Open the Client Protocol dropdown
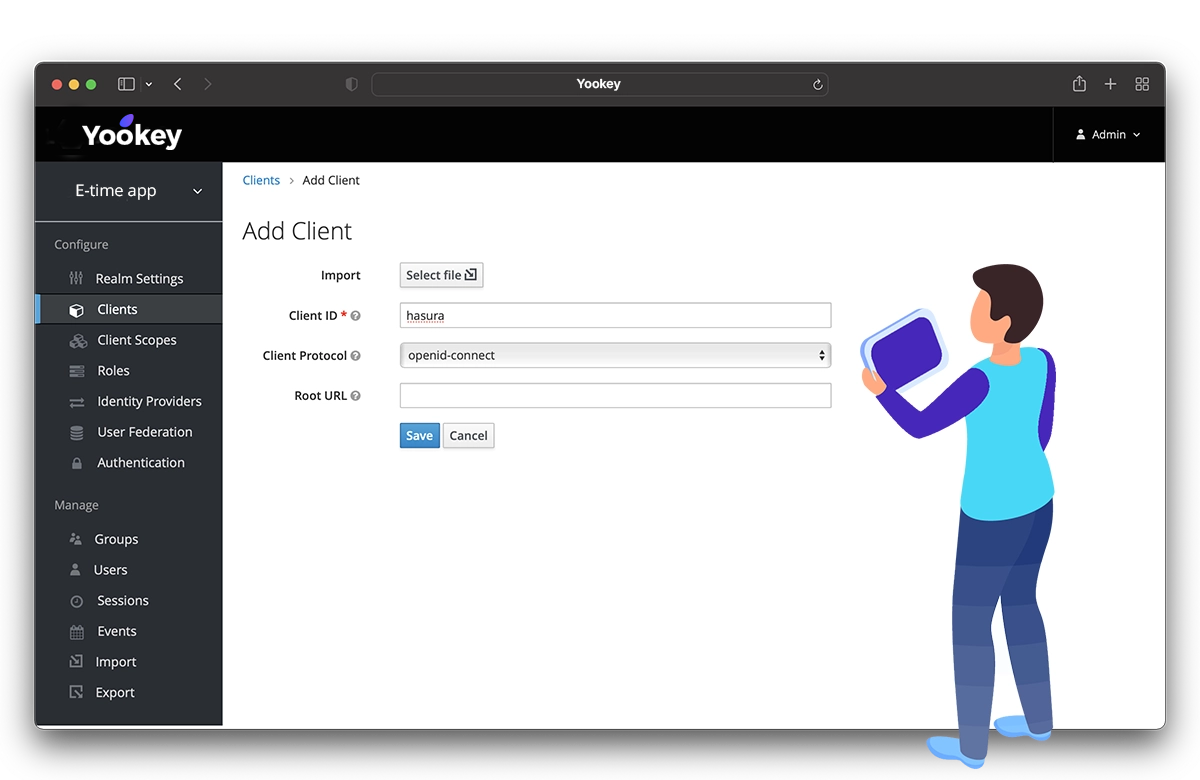 click(615, 355)
